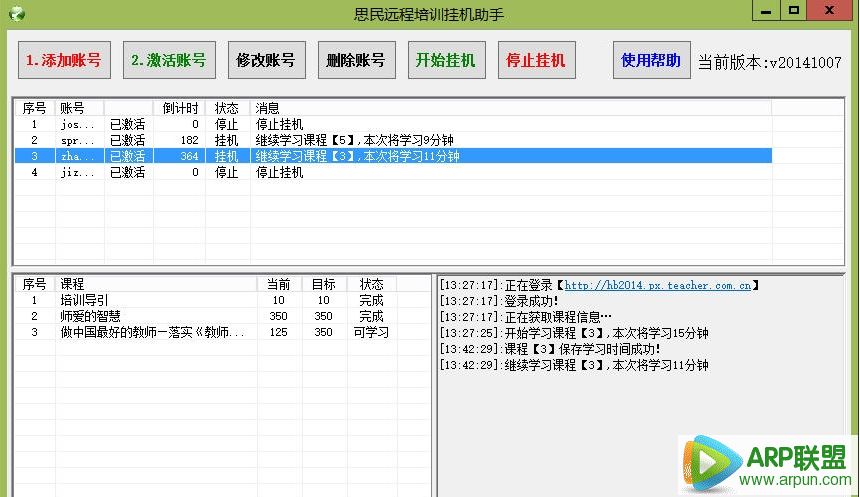This screenshot has width=860, height=497.
Task: Click the 目标 column header
Action: coord(324,284)
